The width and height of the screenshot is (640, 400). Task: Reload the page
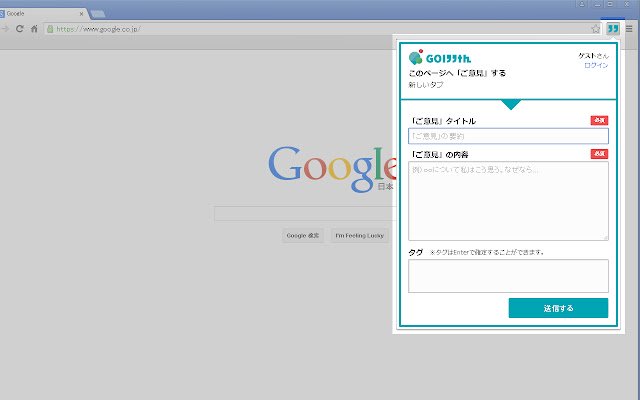click(19, 29)
